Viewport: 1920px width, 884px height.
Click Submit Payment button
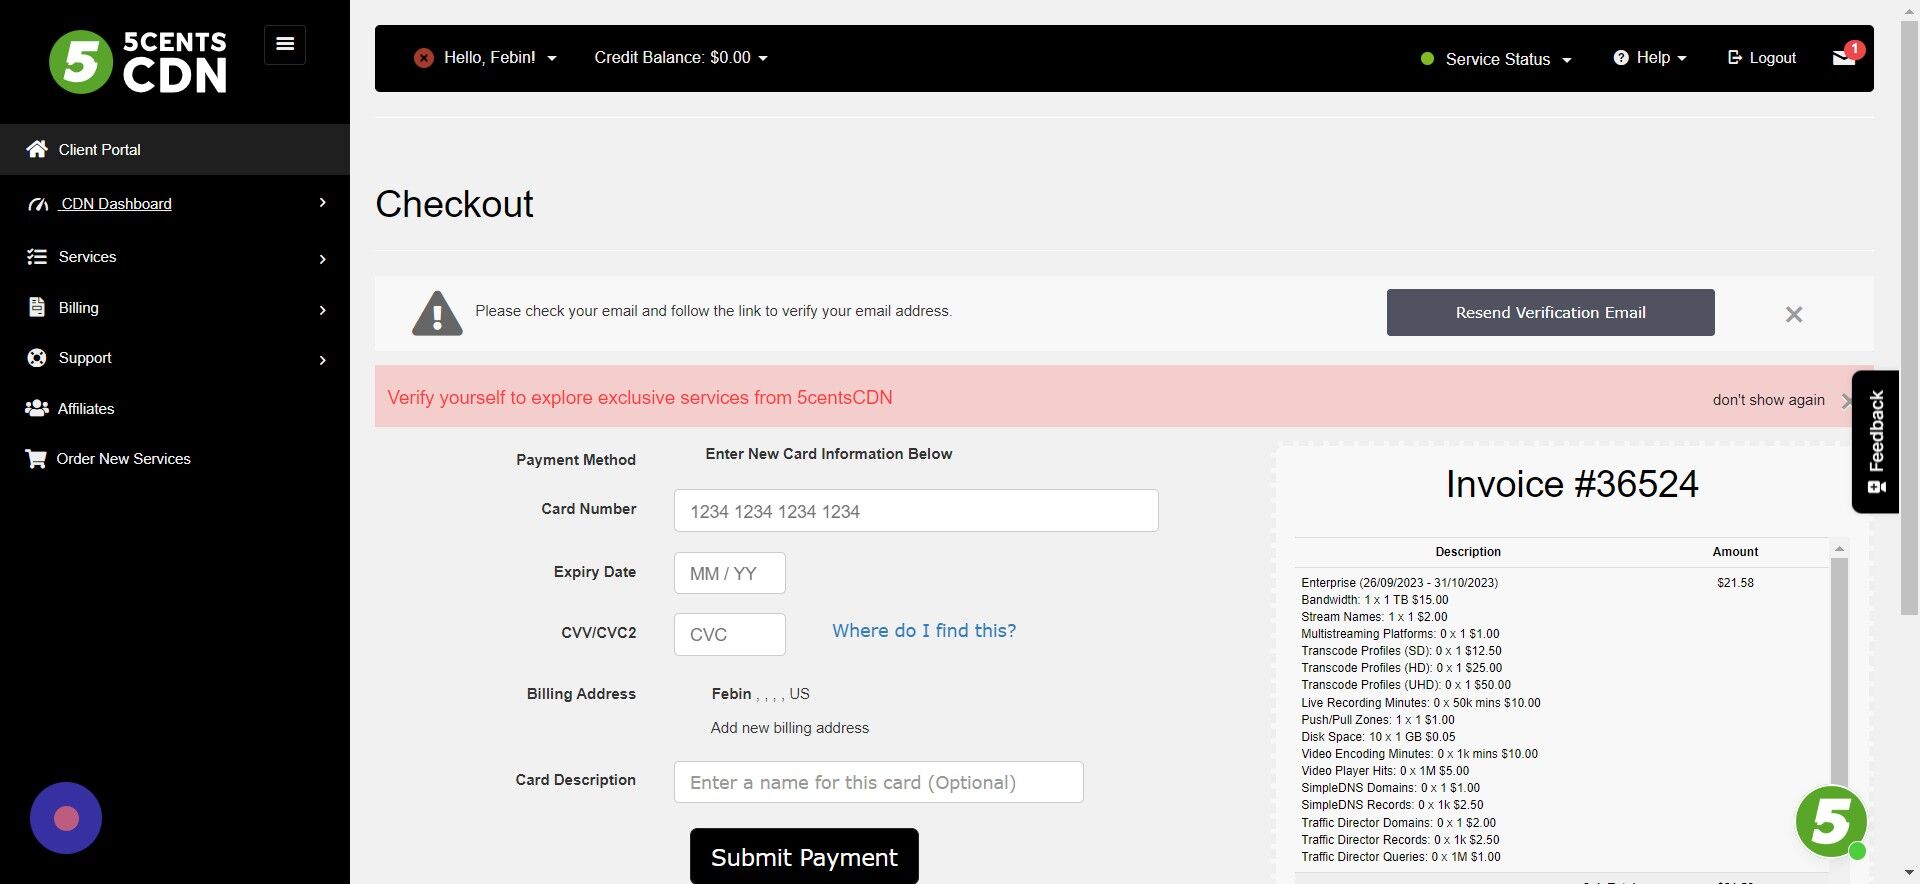(x=804, y=857)
